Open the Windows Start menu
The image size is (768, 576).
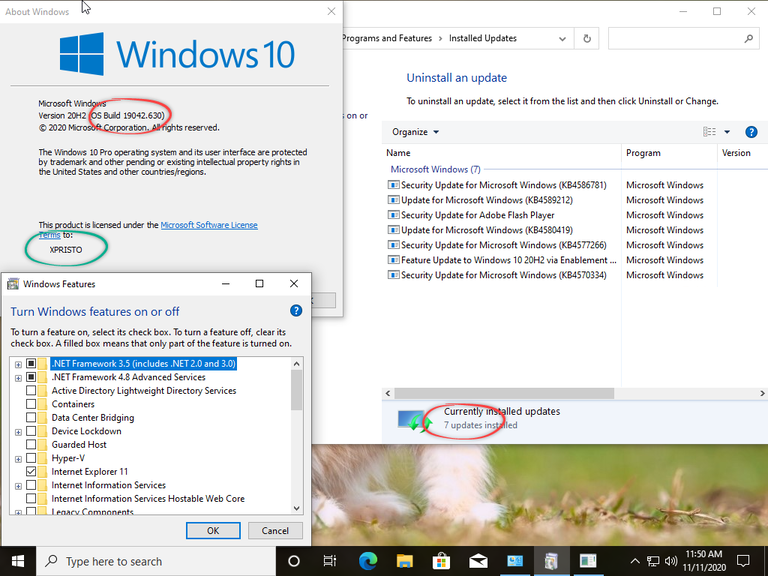click(18, 561)
